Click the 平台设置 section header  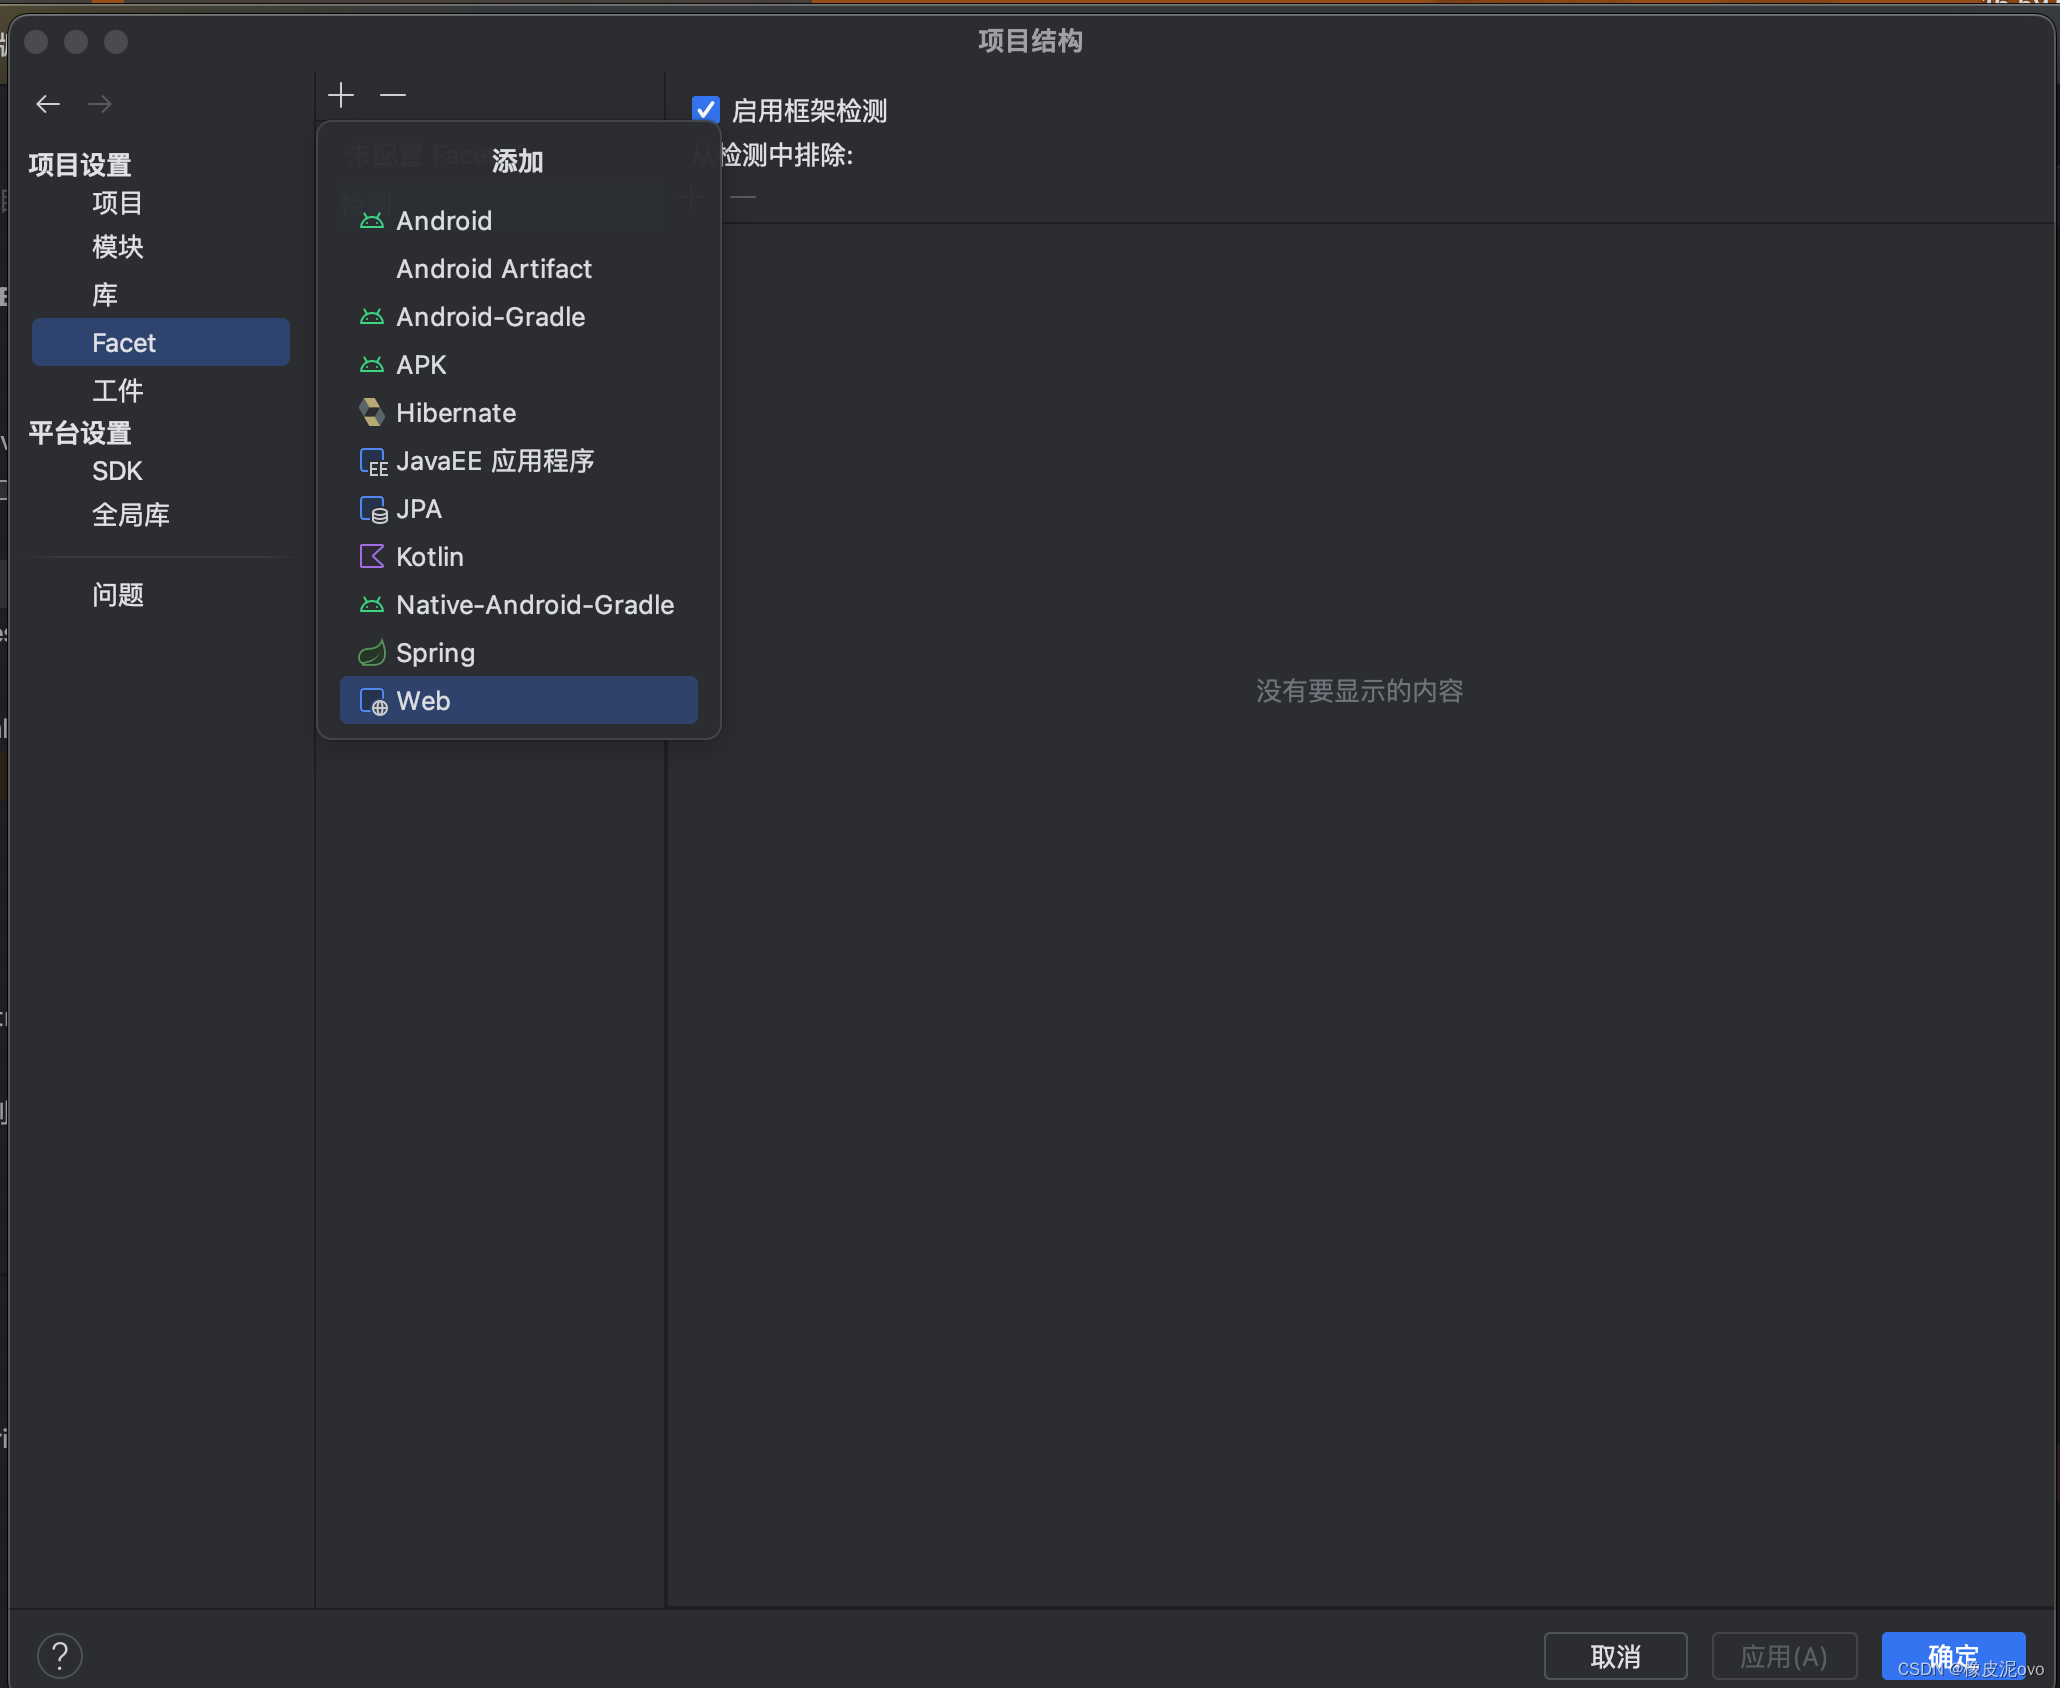click(x=80, y=432)
